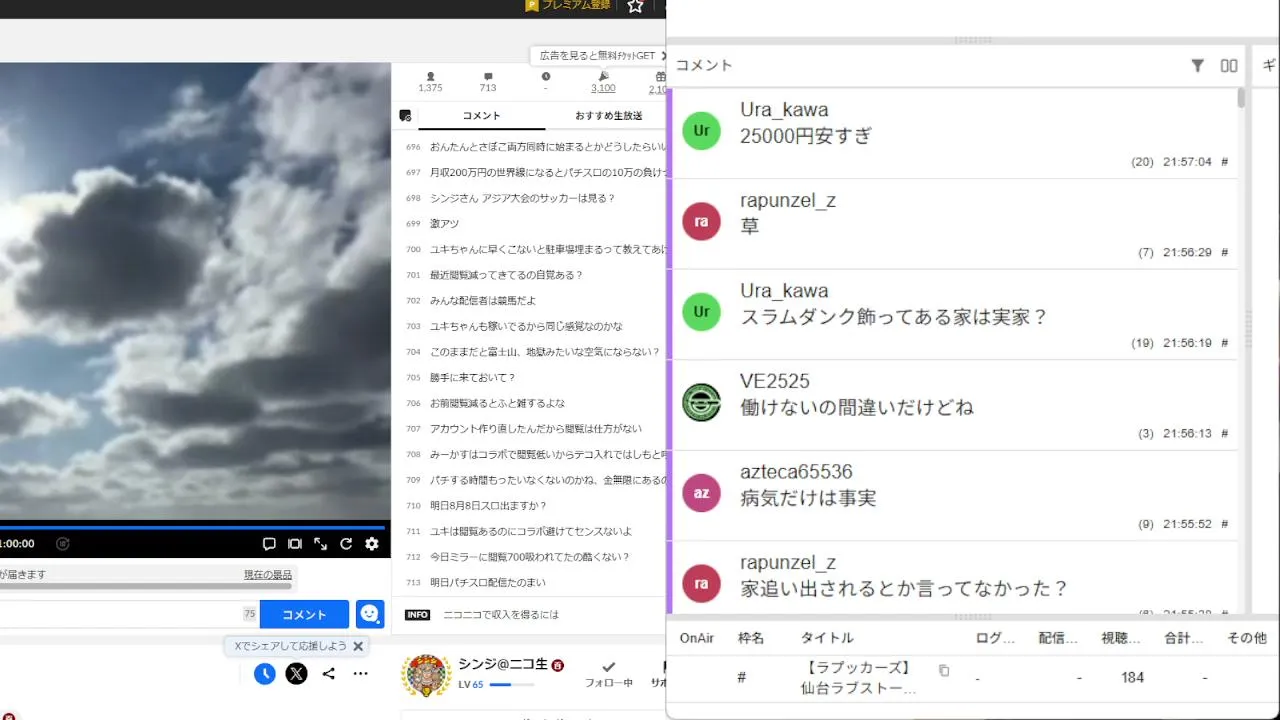Screen dimensions: 1280x720
Task: Open comment list settings icon left of コメント tab
Action: (405, 116)
